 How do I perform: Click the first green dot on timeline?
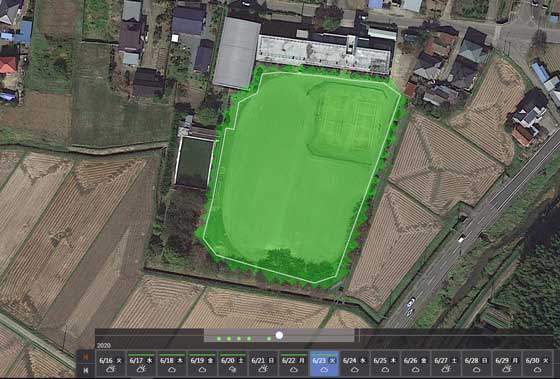click(x=219, y=338)
